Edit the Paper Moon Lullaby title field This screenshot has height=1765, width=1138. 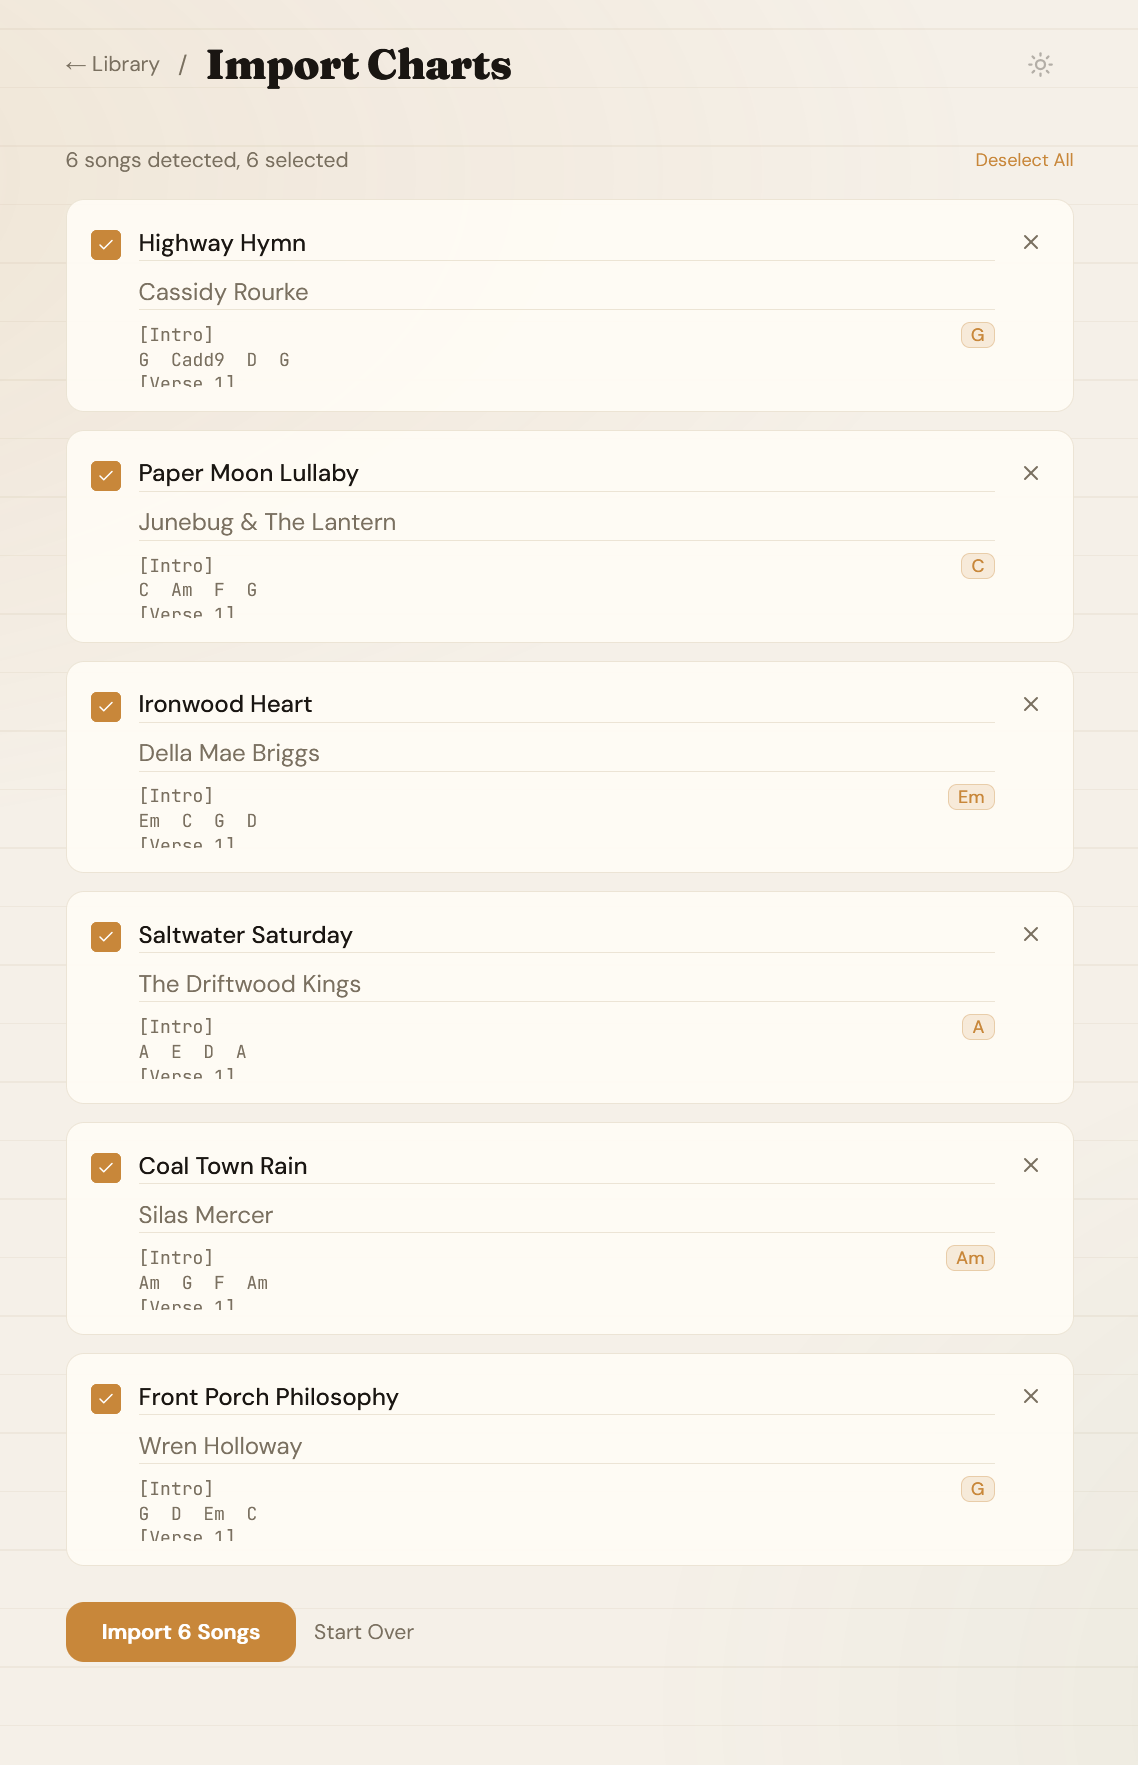pos(566,473)
